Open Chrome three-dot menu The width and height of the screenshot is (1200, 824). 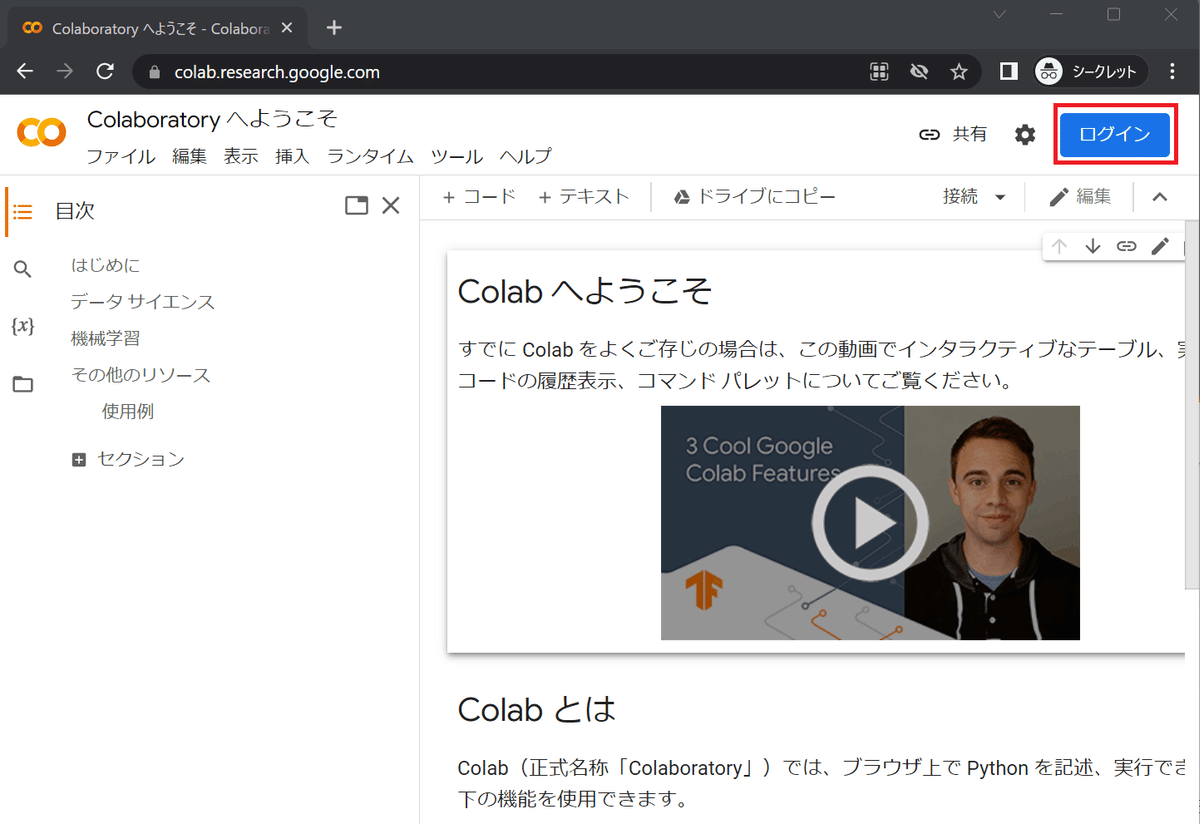click(1173, 72)
